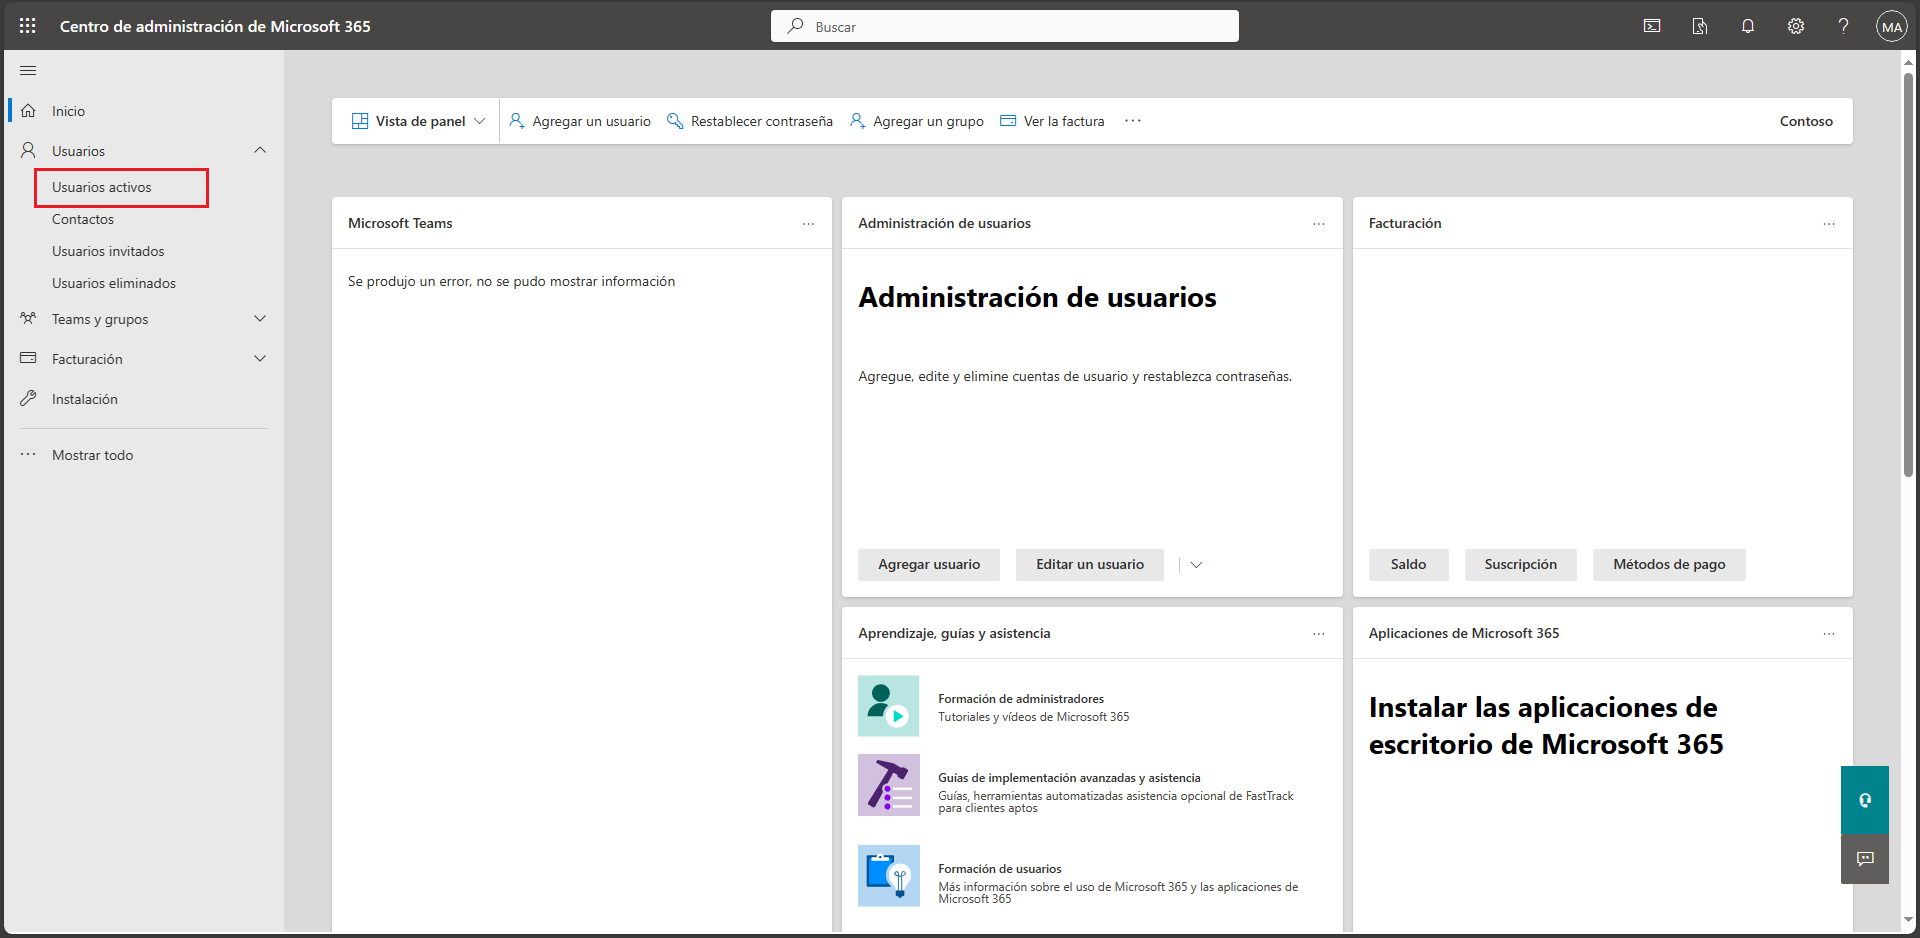Click Formación de administradores thumbnail
This screenshot has width=1920, height=938.
888,706
